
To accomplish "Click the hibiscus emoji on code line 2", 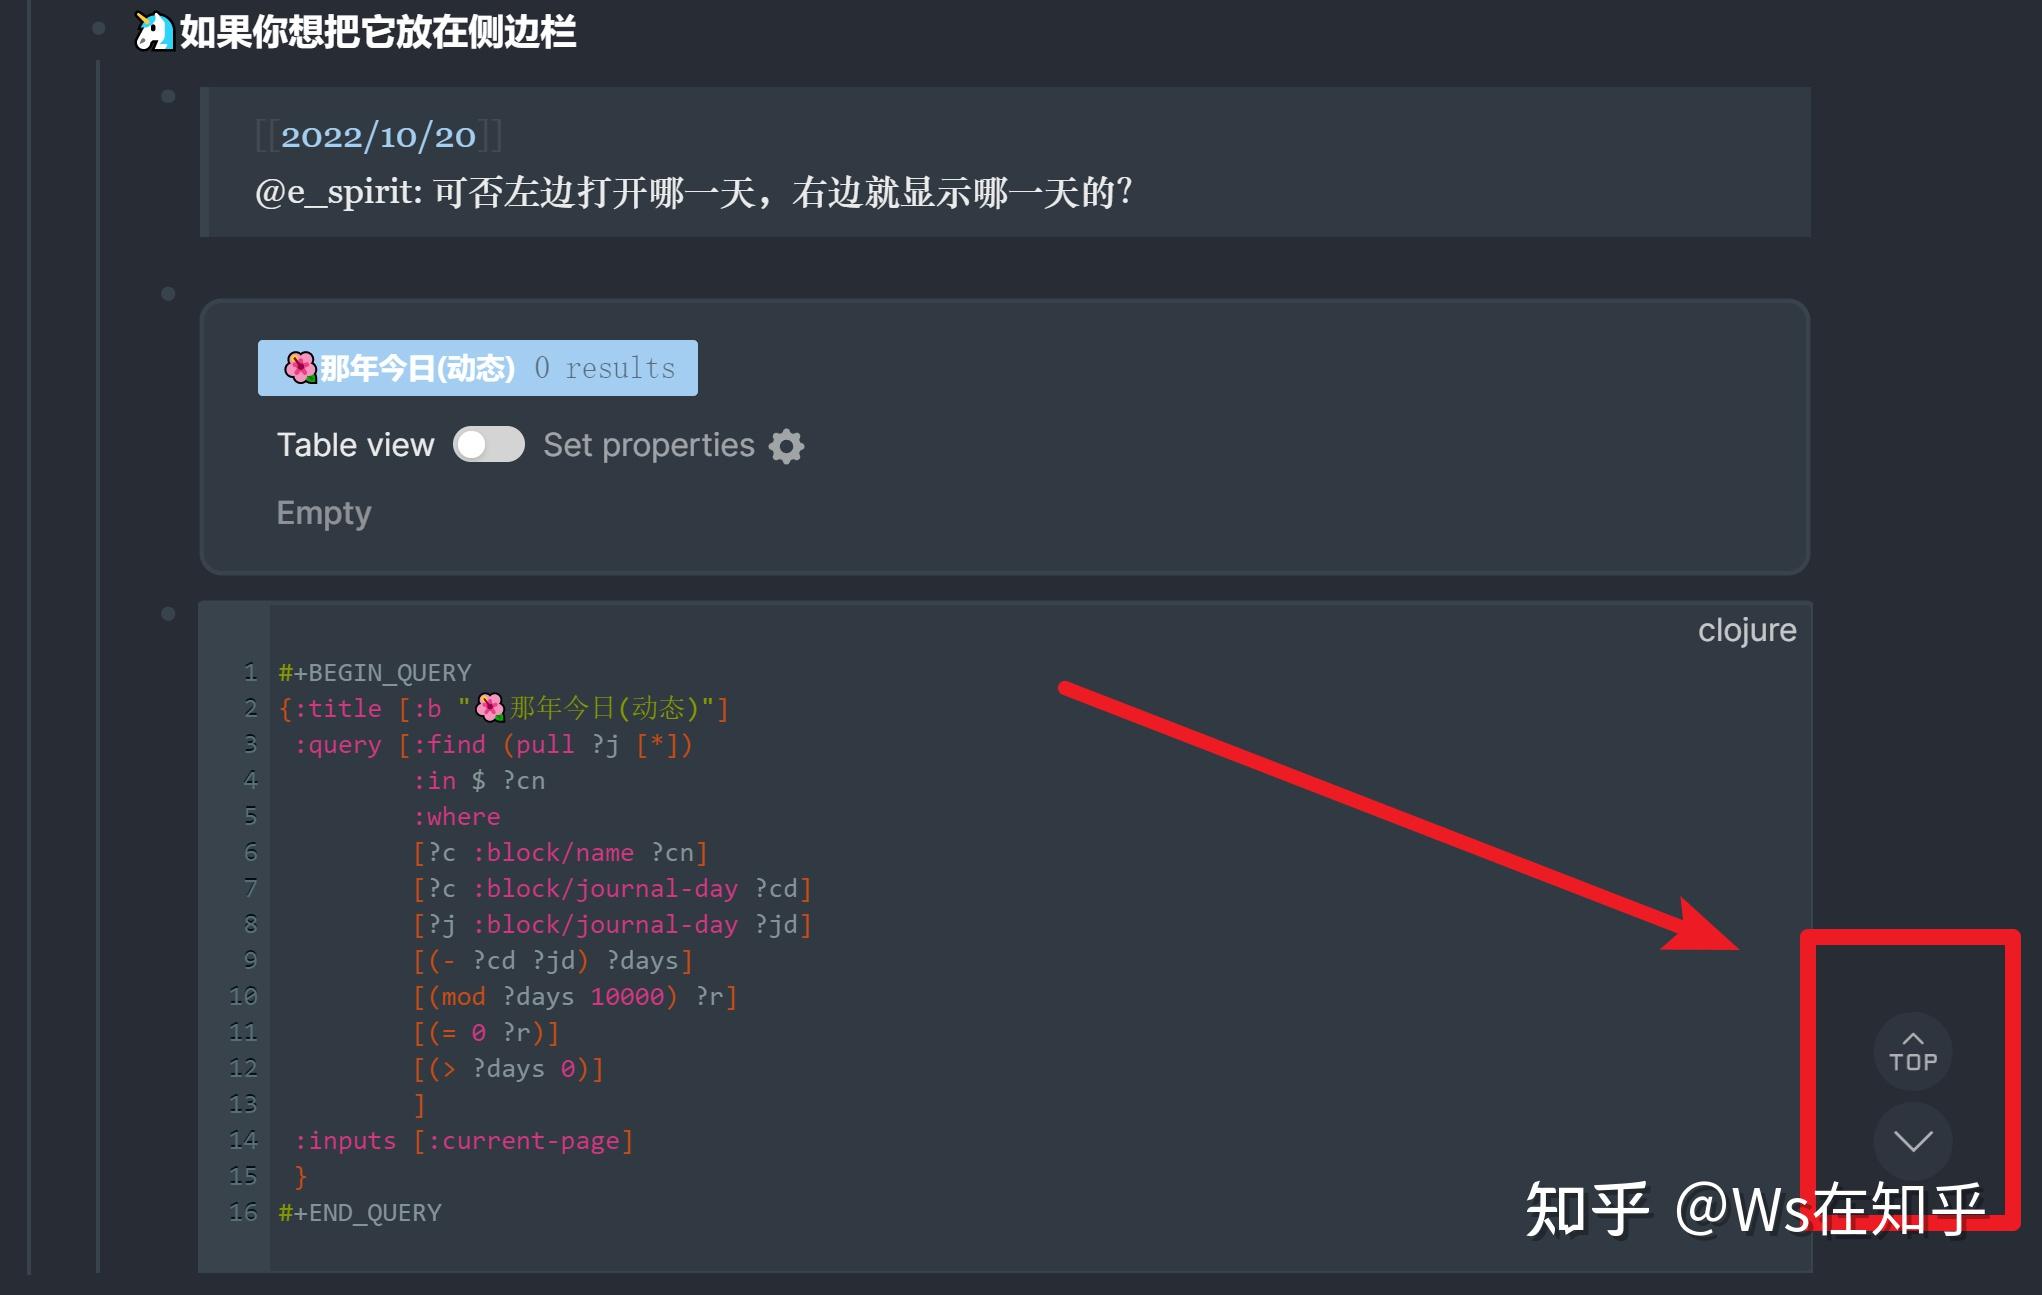I will click(x=489, y=707).
